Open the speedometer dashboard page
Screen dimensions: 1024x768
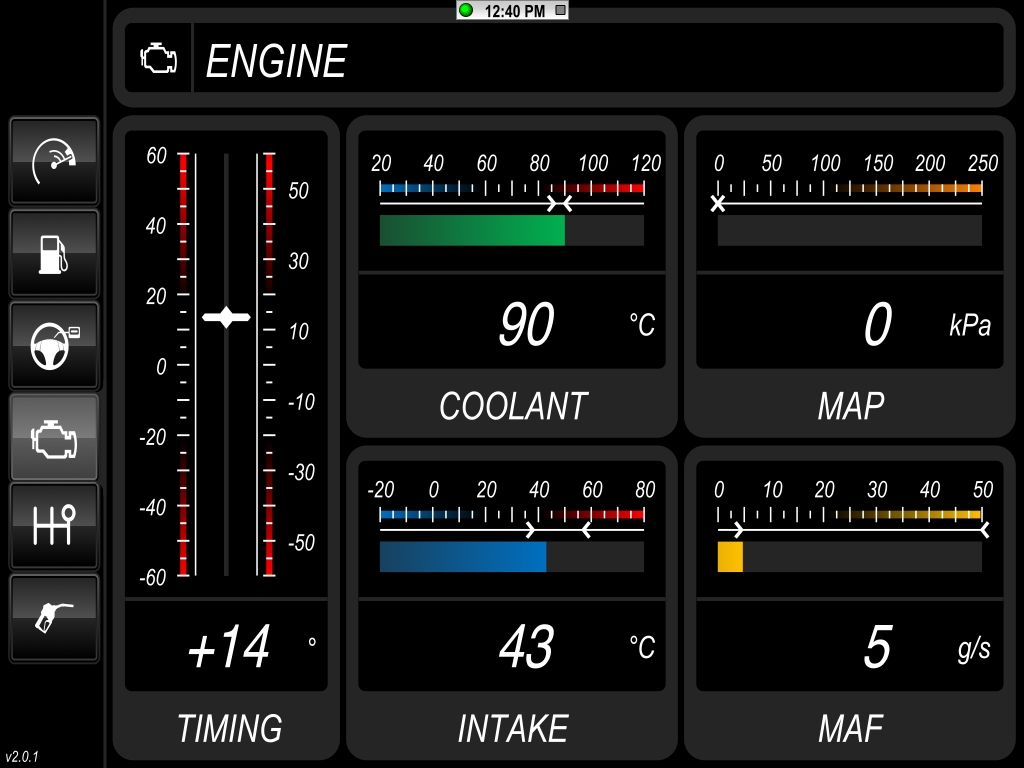click(54, 161)
